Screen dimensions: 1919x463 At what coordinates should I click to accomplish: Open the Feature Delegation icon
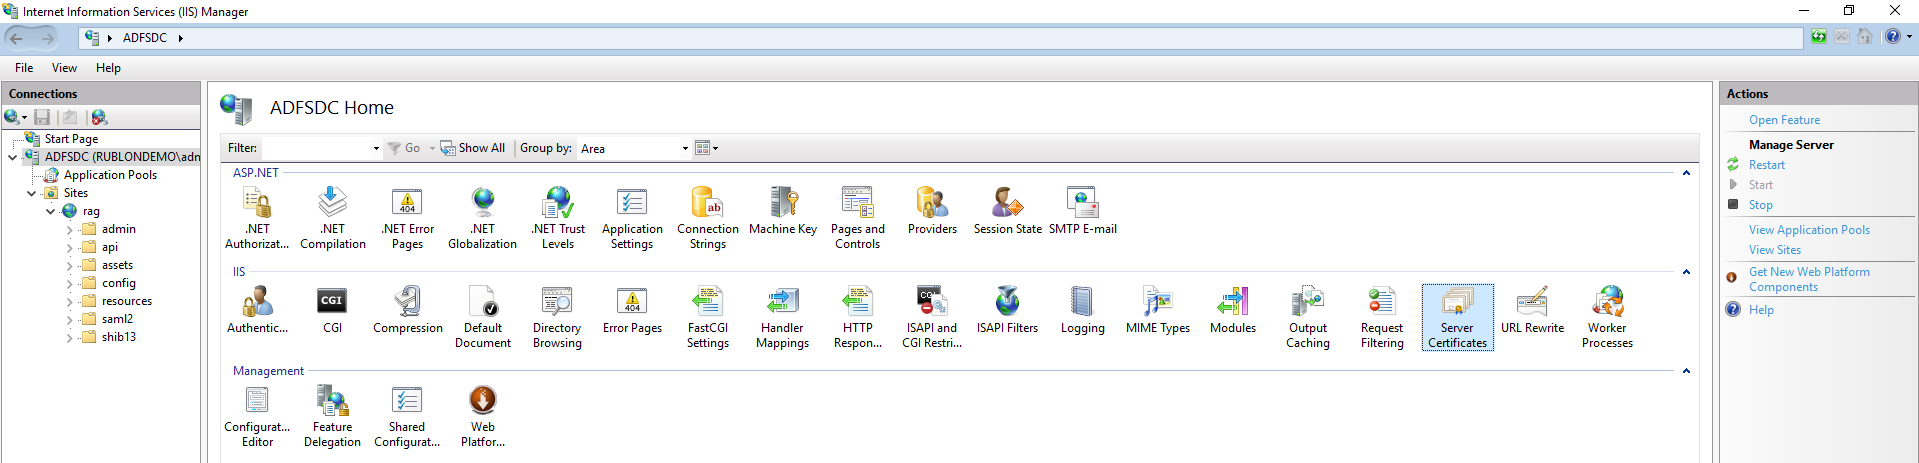point(332,414)
